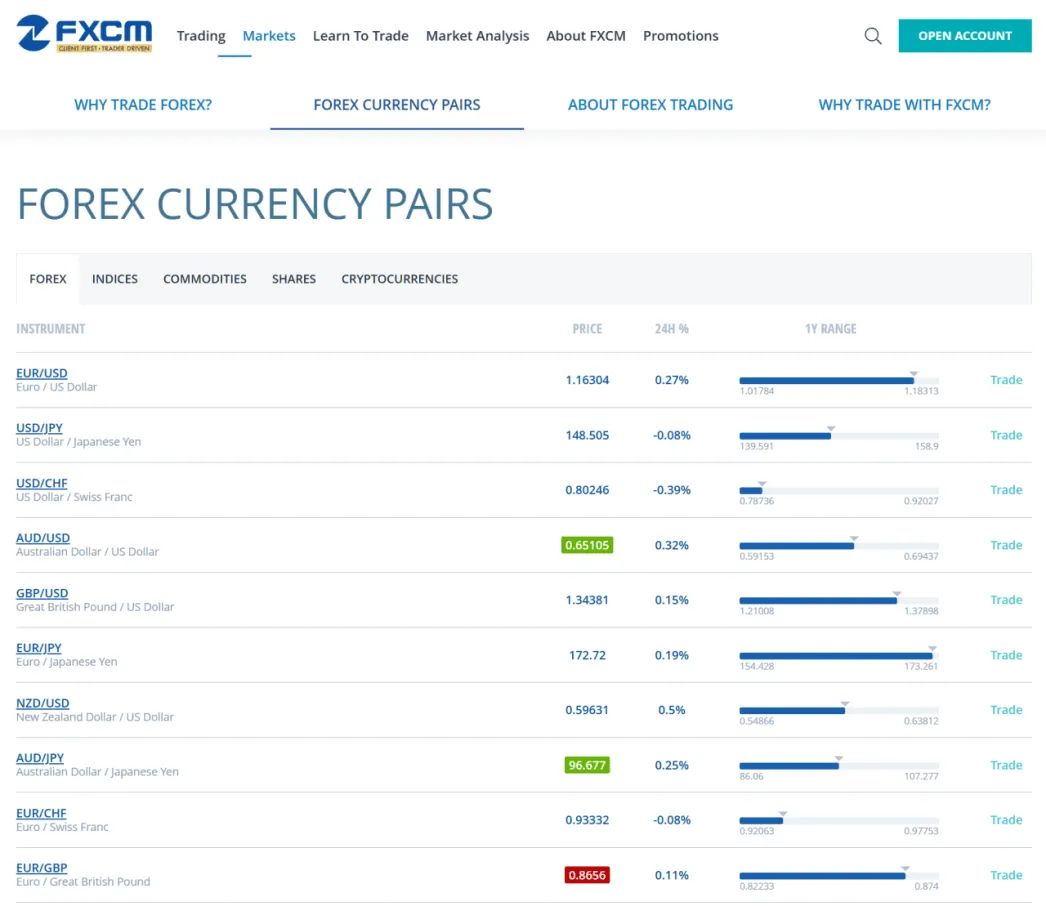Go to WHY TRADE WITH FXCM? section
Screen dimensions: 1046x924
coord(905,105)
